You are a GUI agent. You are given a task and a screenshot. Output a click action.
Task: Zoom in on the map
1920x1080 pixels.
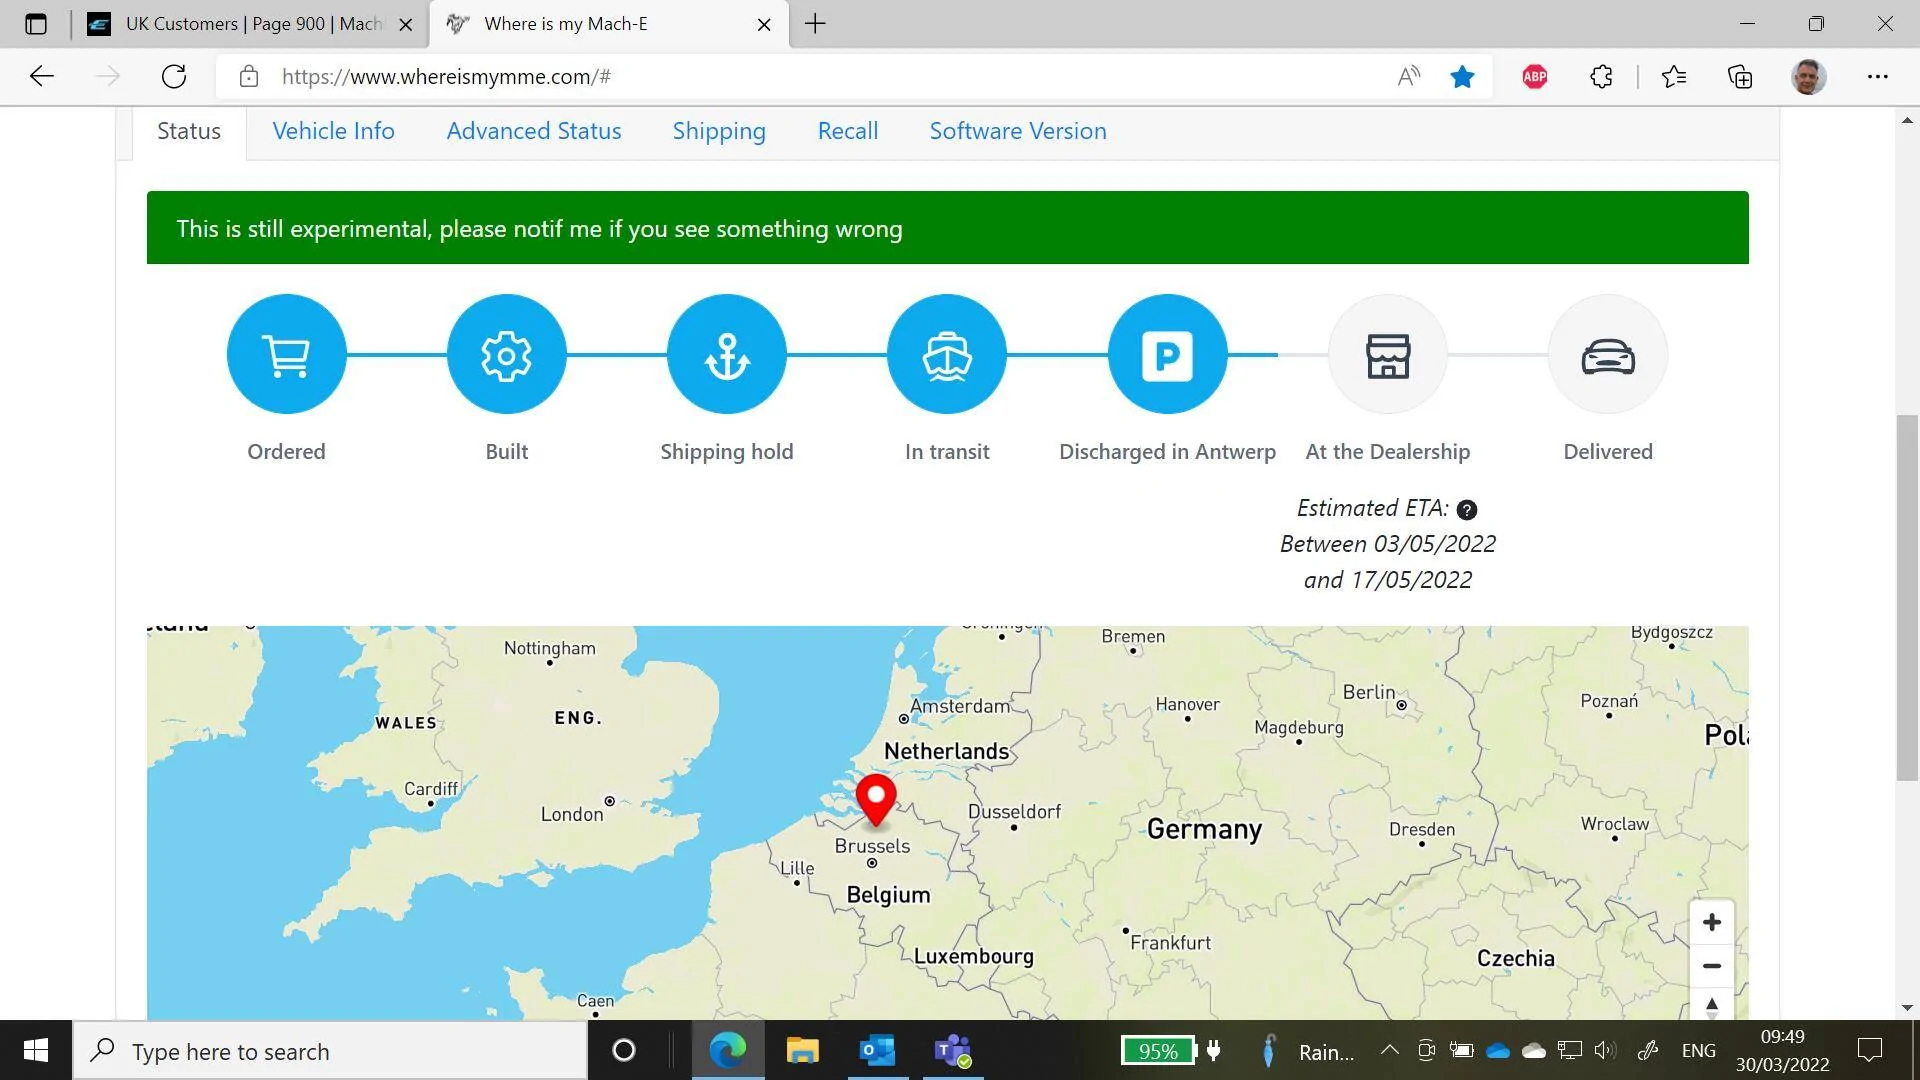click(x=1712, y=922)
